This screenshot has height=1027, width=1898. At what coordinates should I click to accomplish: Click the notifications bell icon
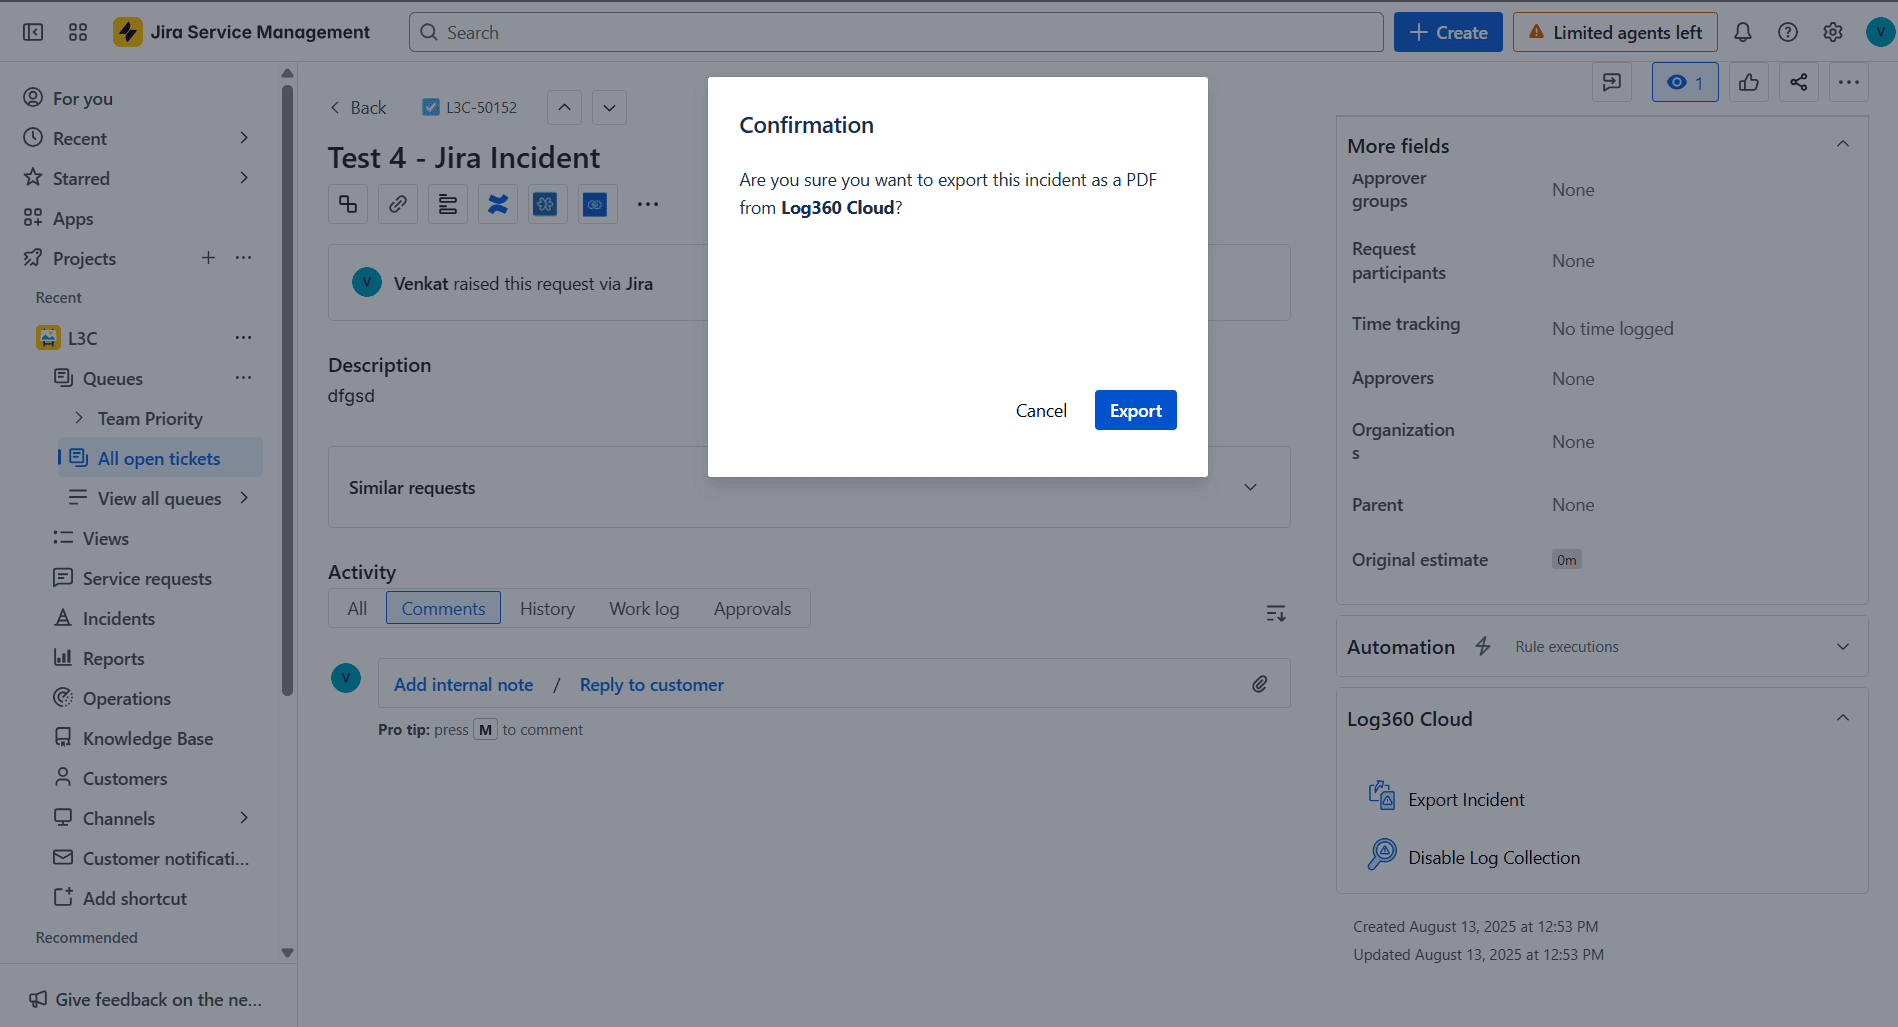(1743, 31)
